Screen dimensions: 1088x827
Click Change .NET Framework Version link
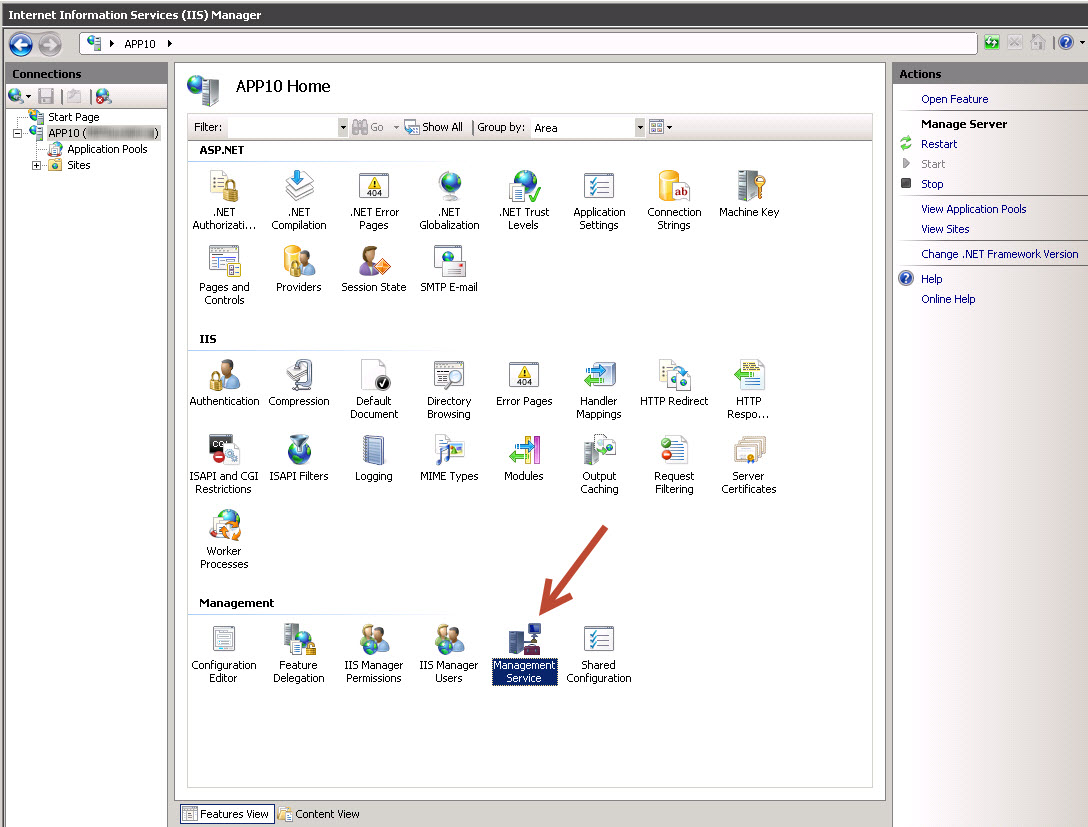[999, 255]
